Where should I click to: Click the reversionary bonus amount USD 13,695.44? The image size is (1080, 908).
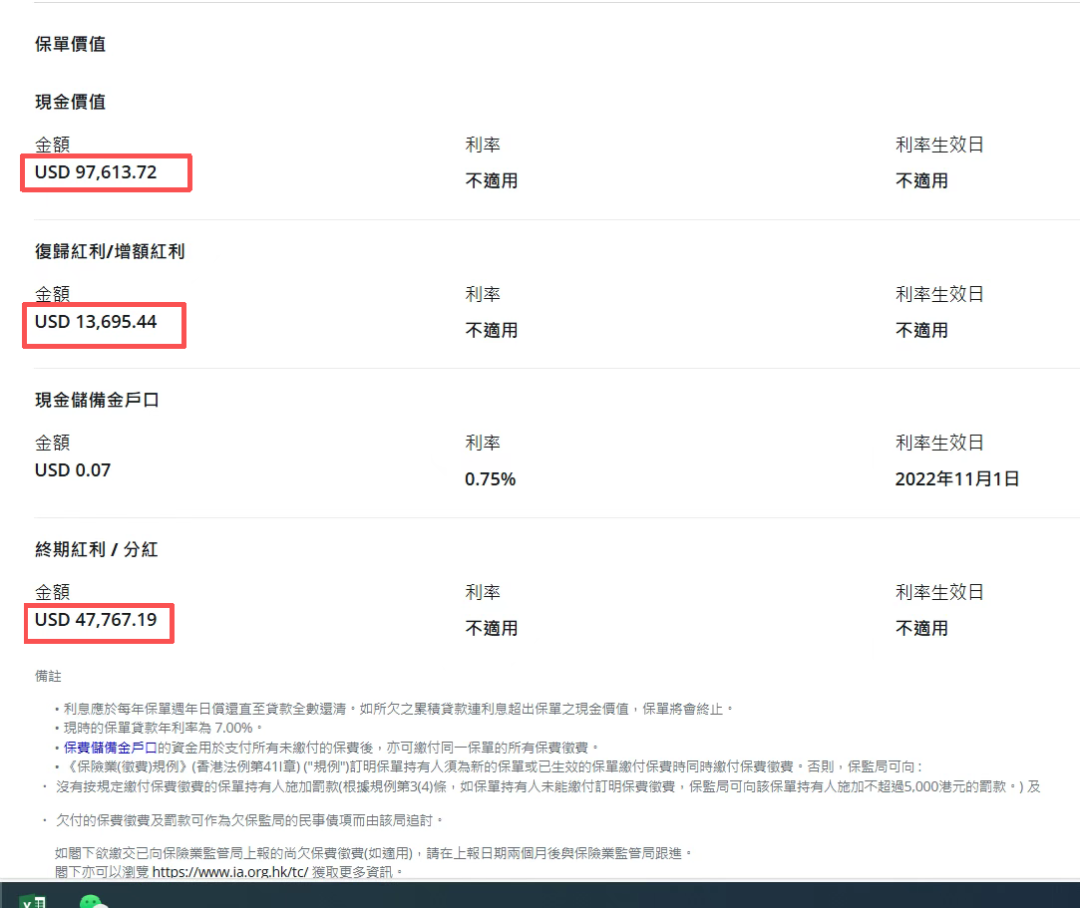tap(96, 322)
